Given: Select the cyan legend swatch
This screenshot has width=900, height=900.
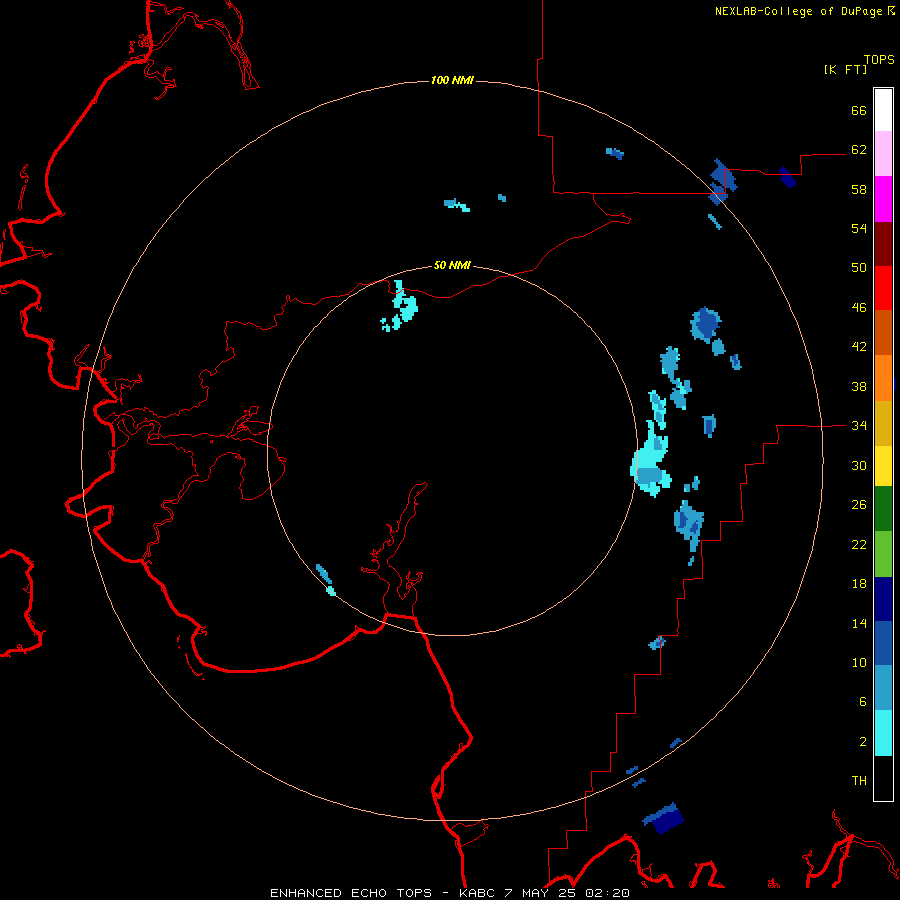Looking at the screenshot, I should click(x=883, y=733).
